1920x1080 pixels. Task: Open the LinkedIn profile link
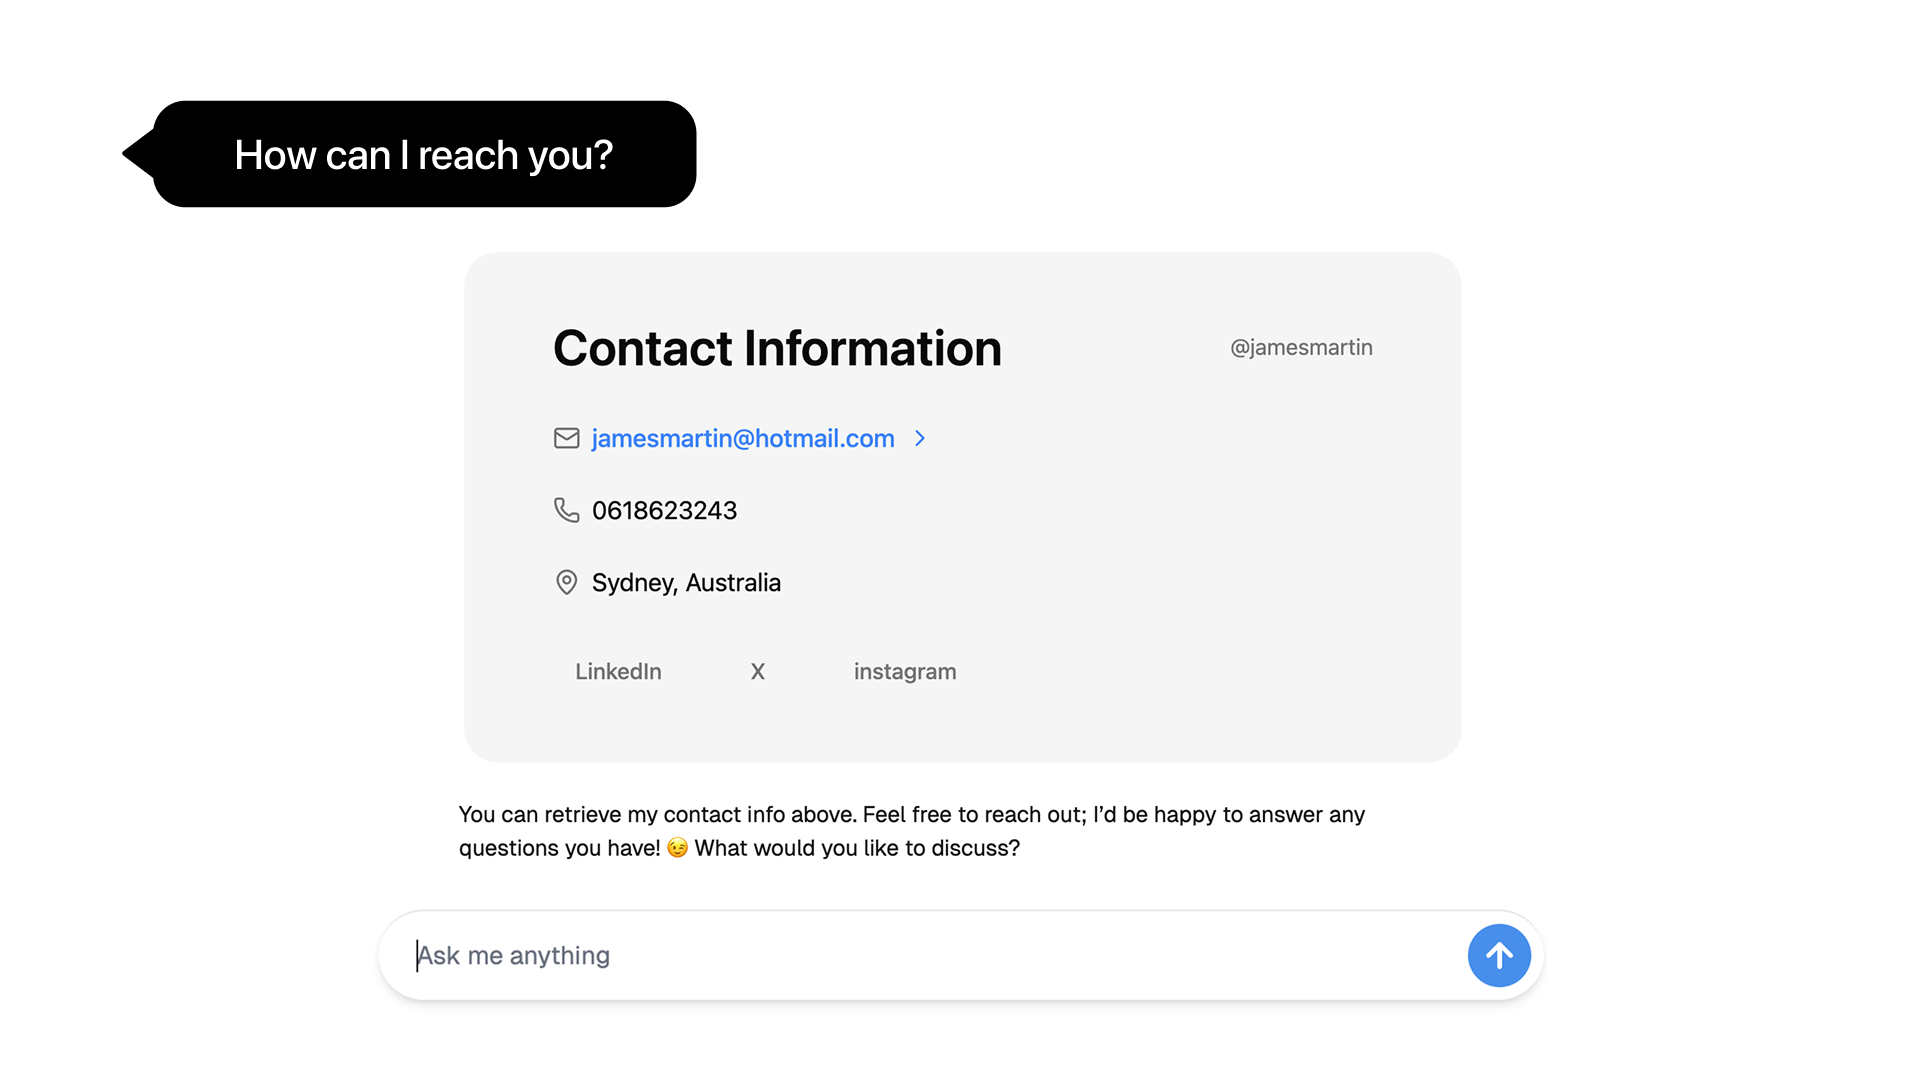[618, 672]
